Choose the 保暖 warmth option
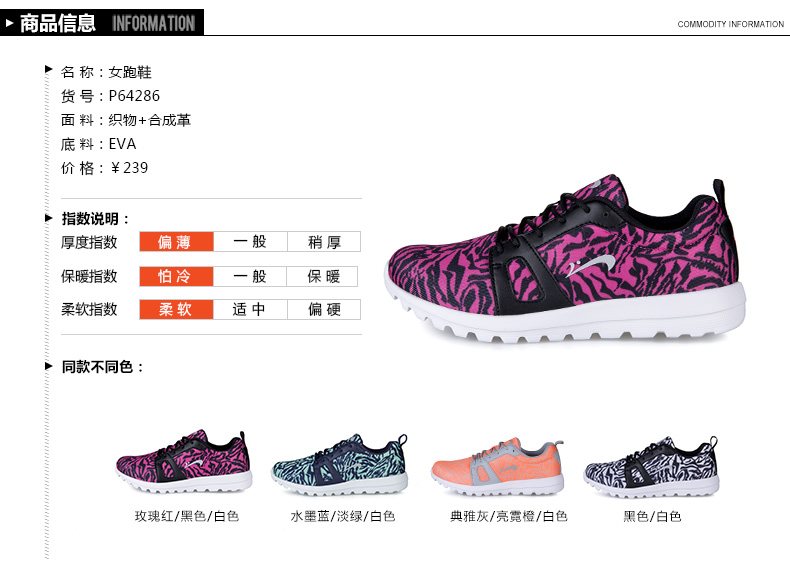The image size is (790, 575). [322, 276]
